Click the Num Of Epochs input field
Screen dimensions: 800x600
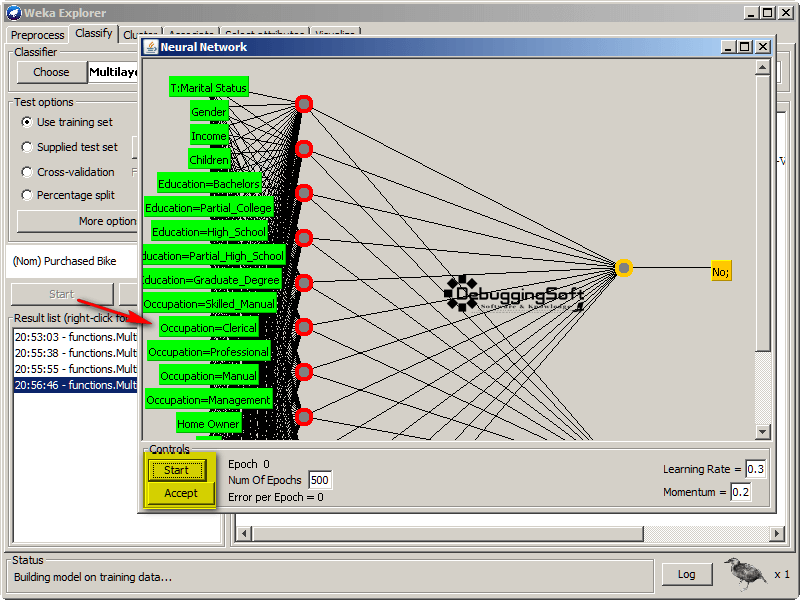(x=319, y=481)
